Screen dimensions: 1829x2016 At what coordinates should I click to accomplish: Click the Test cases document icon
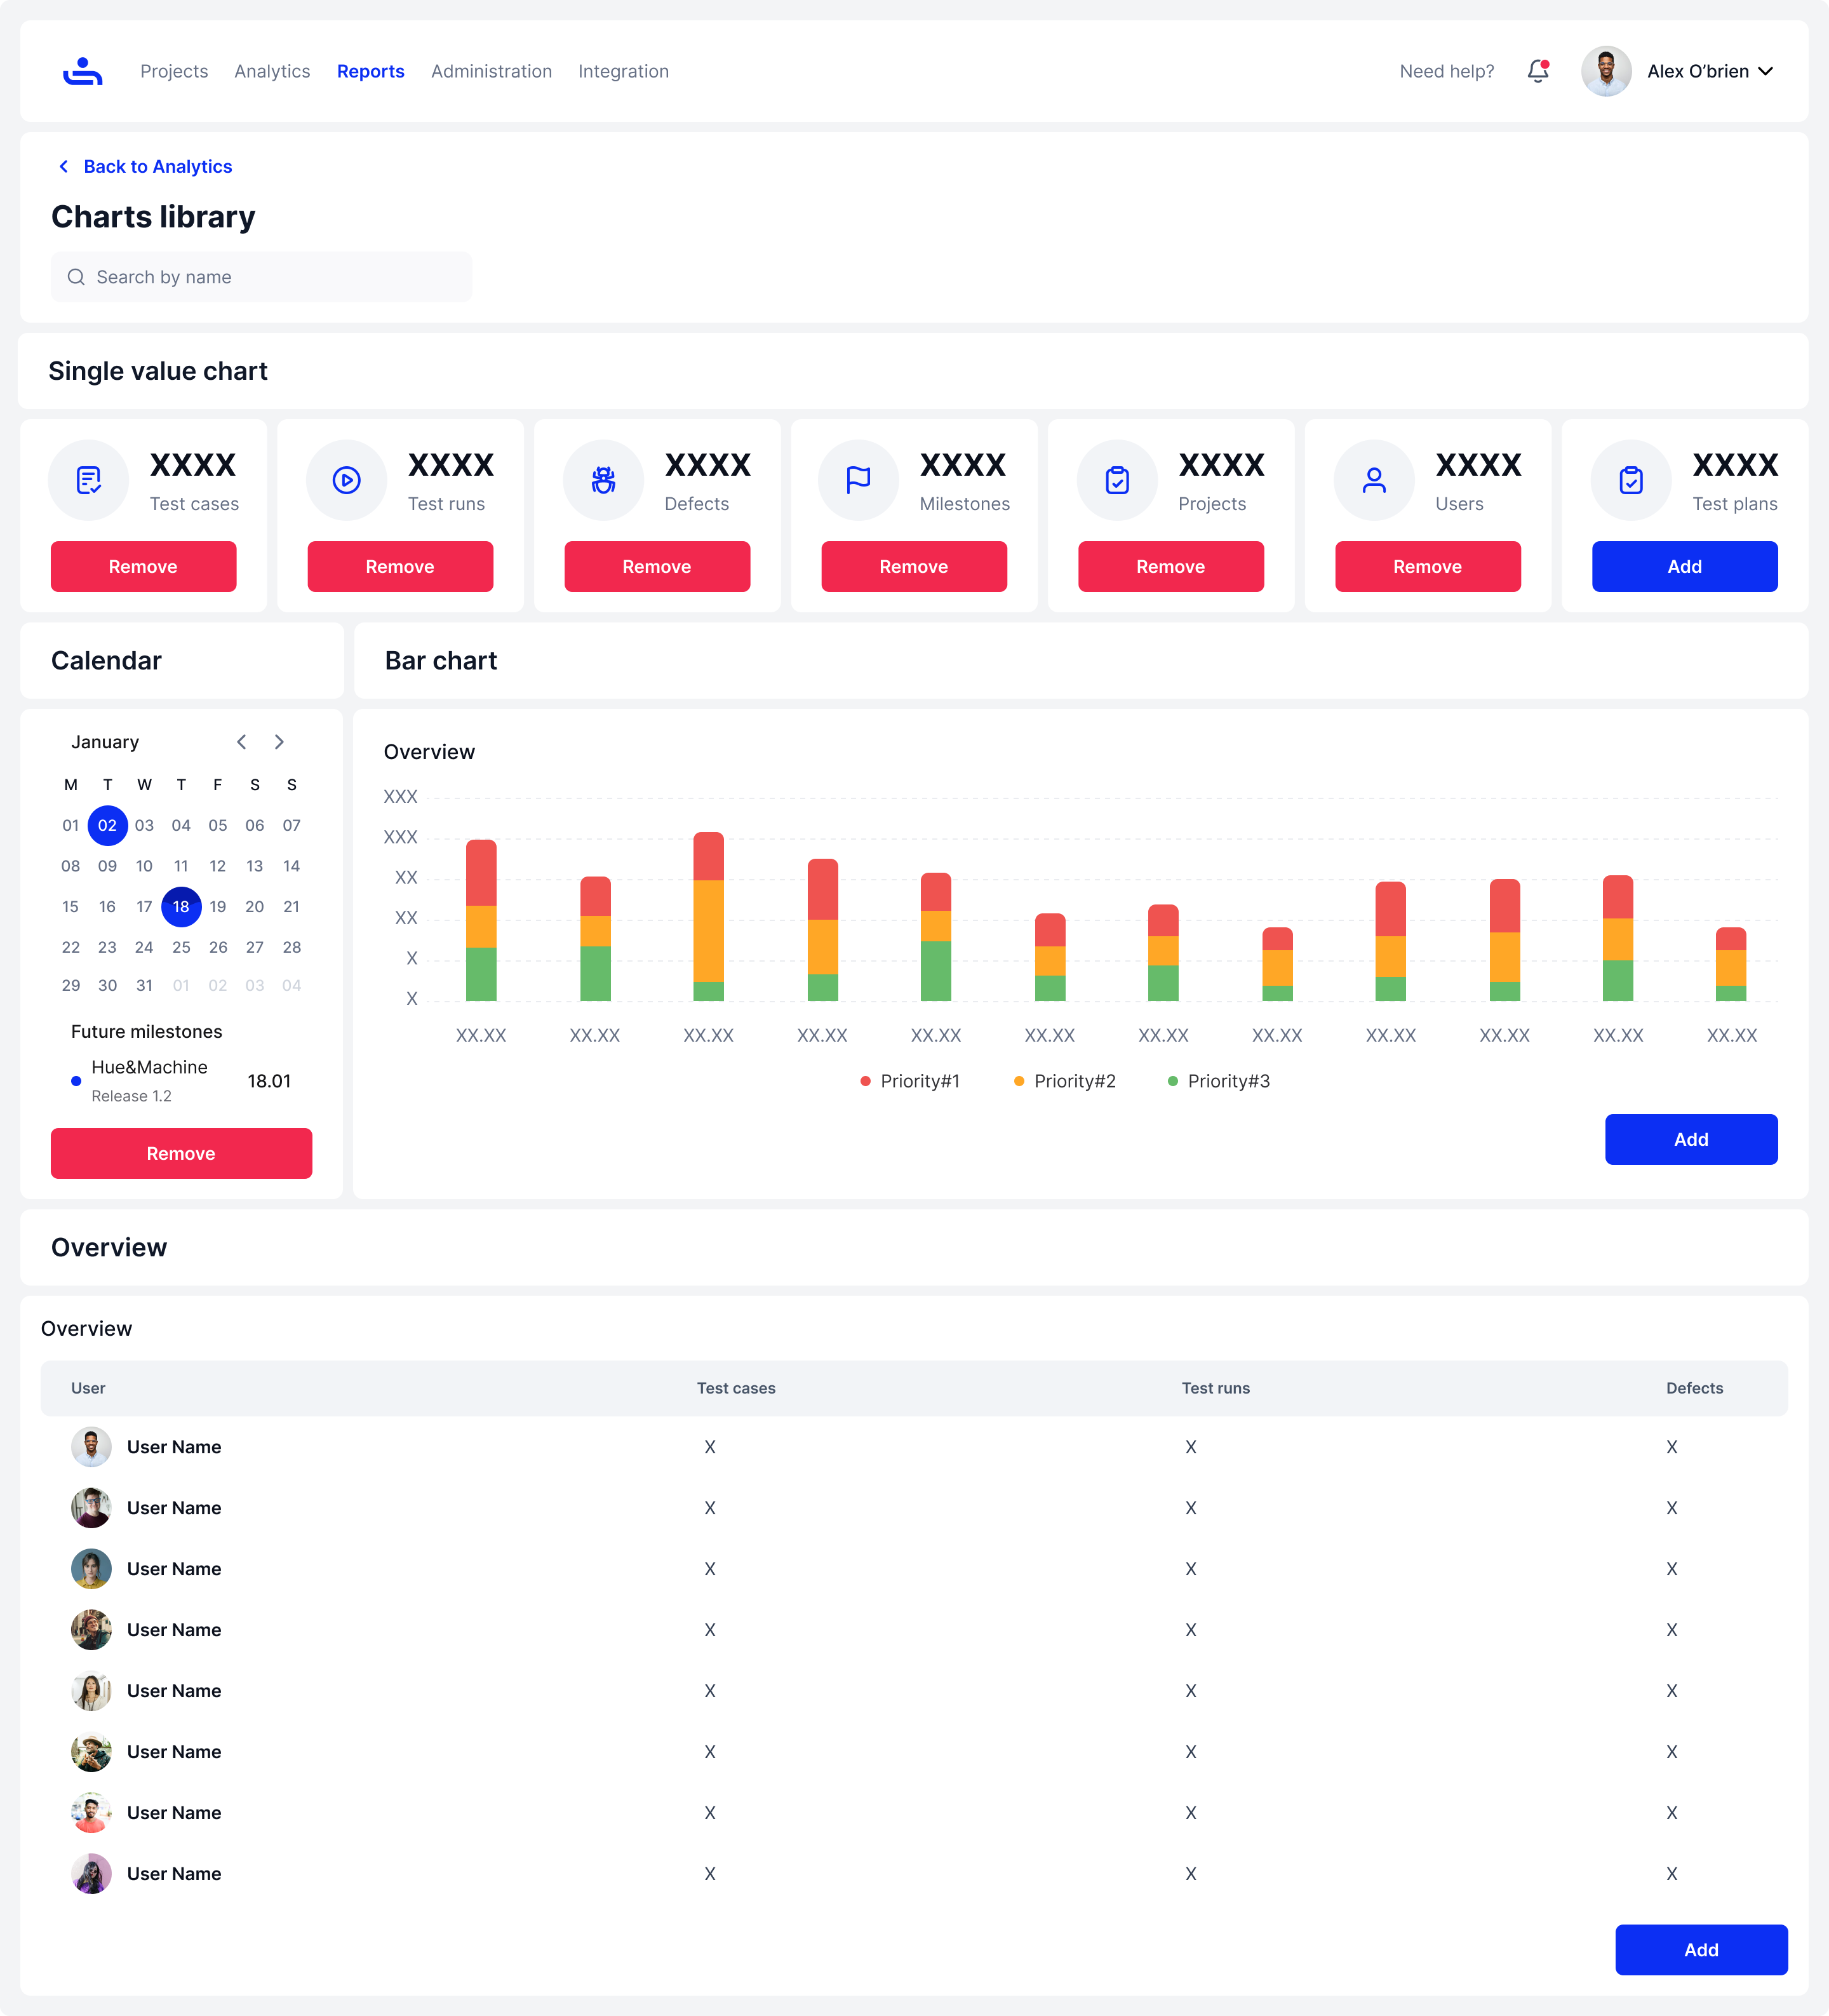(x=89, y=480)
